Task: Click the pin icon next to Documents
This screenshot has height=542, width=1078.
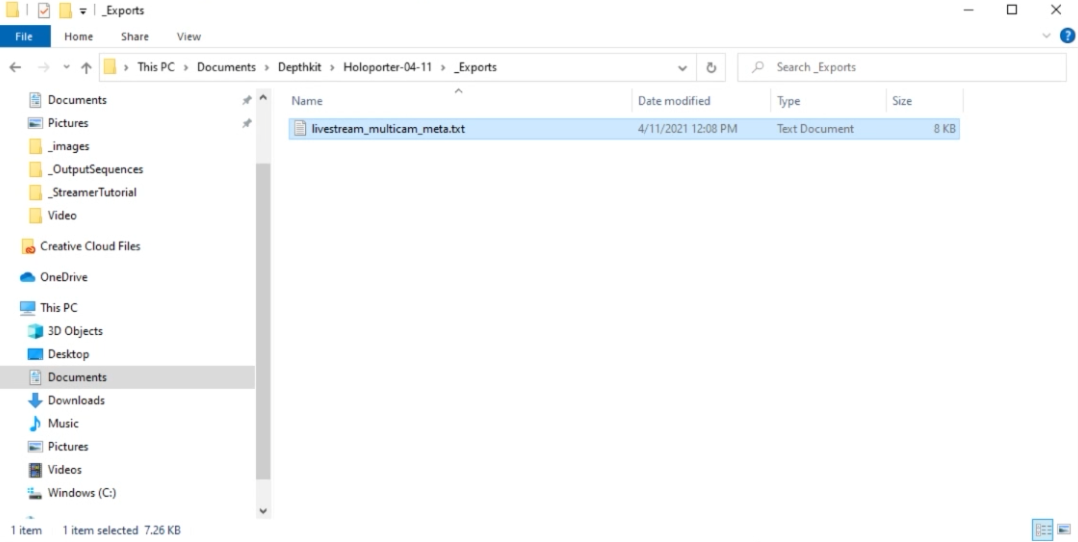Action: pyautogui.click(x=246, y=100)
